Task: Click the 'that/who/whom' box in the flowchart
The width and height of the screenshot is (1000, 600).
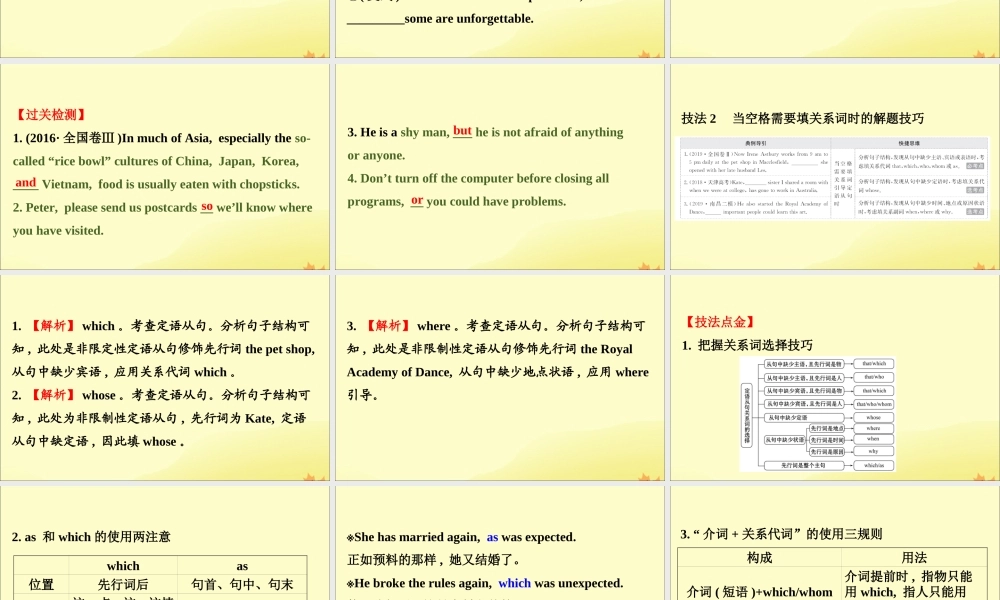Action: [873, 404]
